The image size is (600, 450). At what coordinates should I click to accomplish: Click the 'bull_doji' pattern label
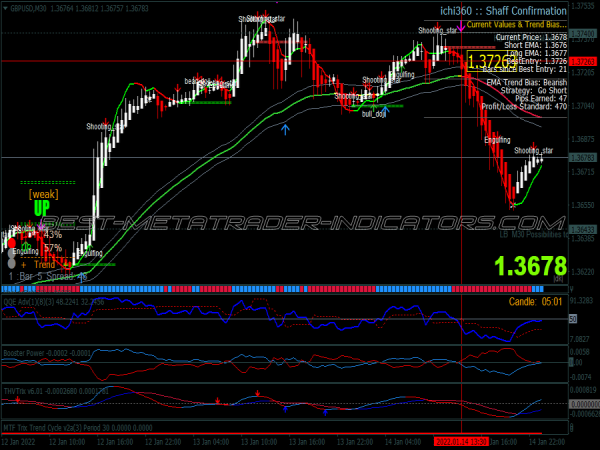373,114
